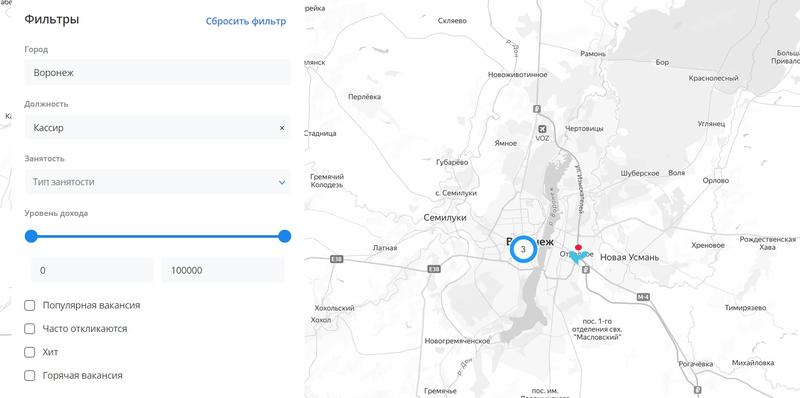The width and height of the screenshot is (800, 398).
Task: Click the Губарёво map label
Action: coord(452,162)
